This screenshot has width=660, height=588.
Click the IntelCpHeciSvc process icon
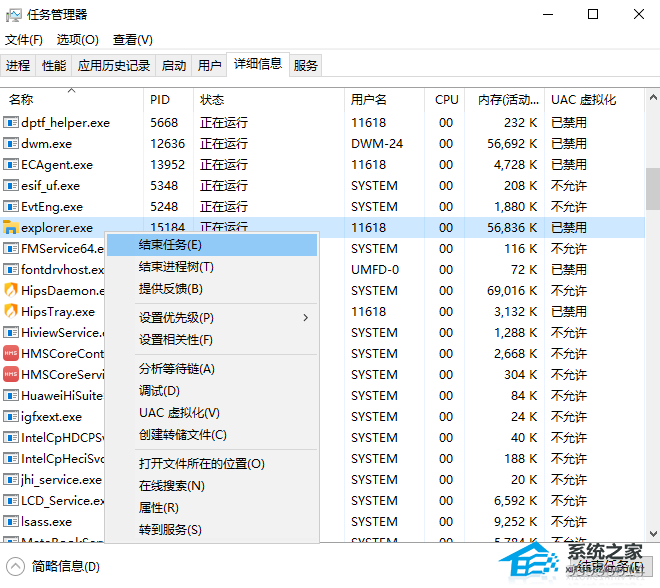click(11, 458)
